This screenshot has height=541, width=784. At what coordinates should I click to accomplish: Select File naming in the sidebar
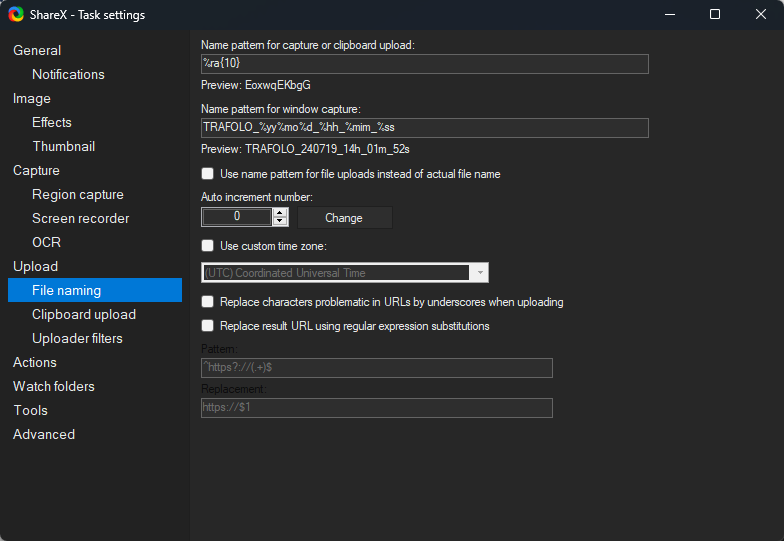coord(95,290)
